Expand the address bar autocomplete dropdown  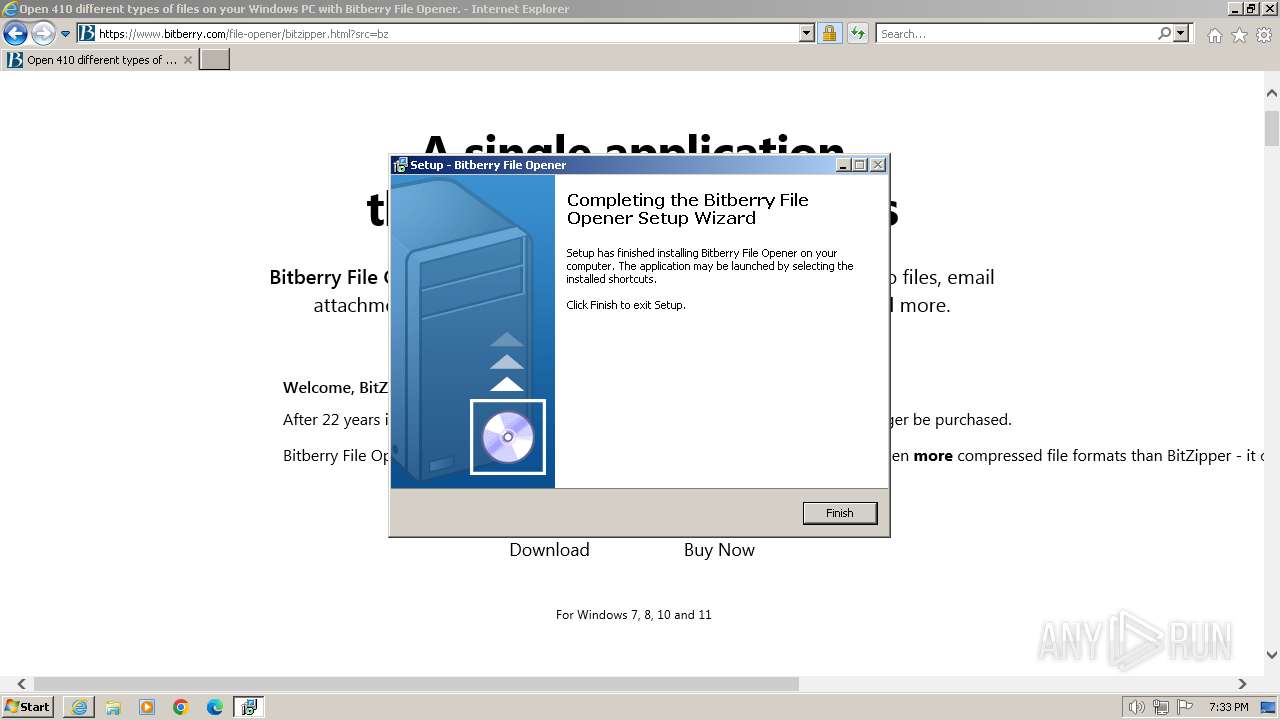(x=807, y=33)
